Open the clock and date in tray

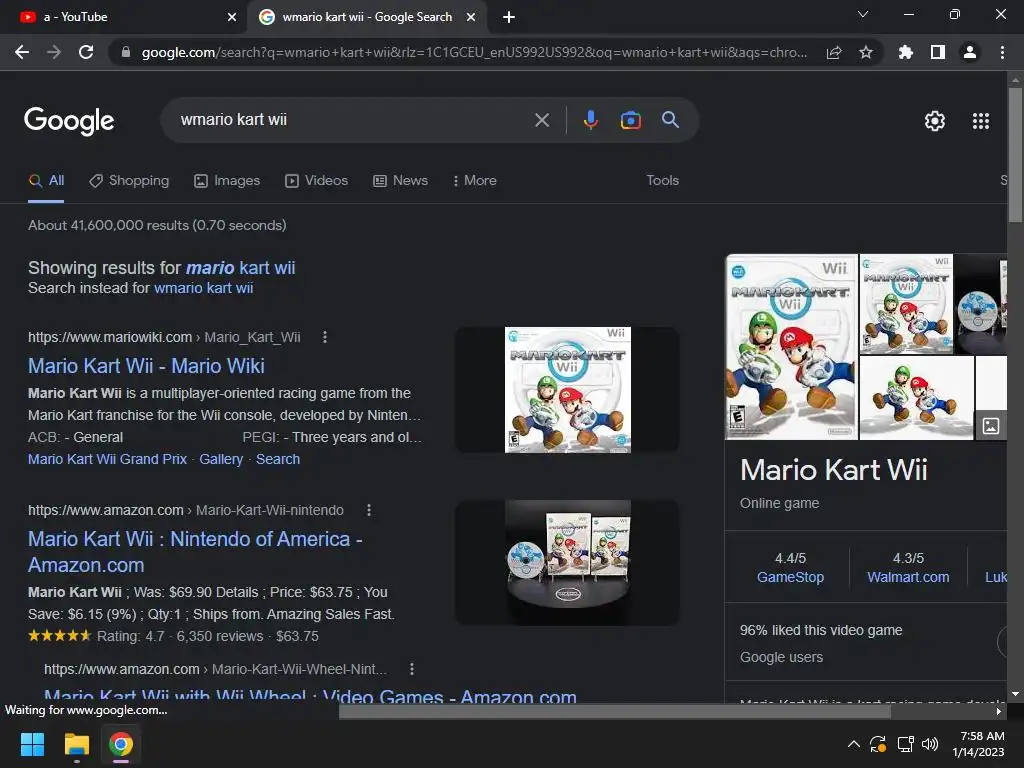coord(978,744)
